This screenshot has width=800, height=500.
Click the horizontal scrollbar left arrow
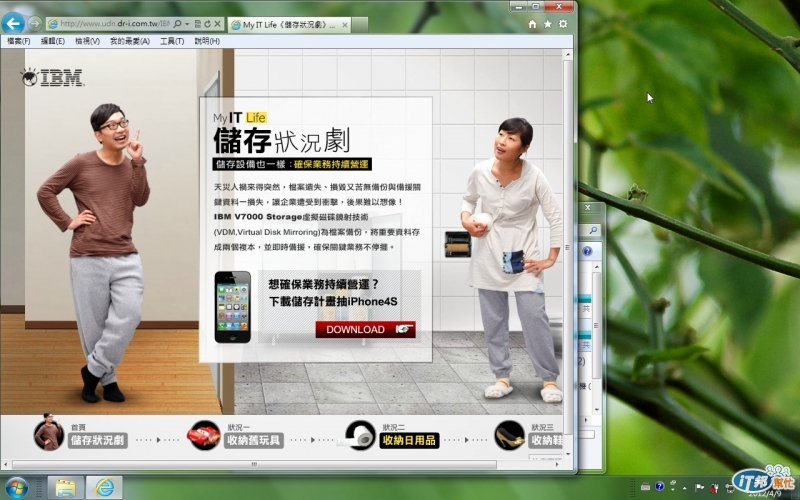pyautogui.click(x=6, y=464)
